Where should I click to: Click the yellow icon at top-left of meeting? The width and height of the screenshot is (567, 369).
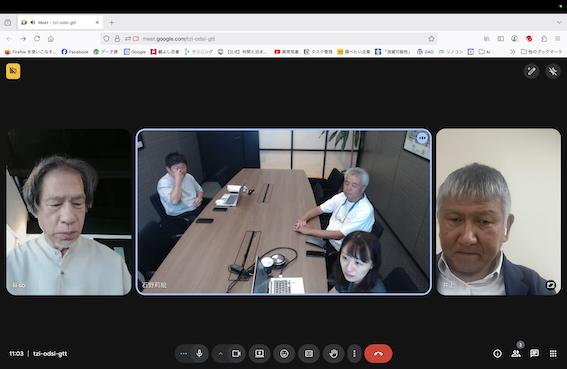tap(13, 71)
